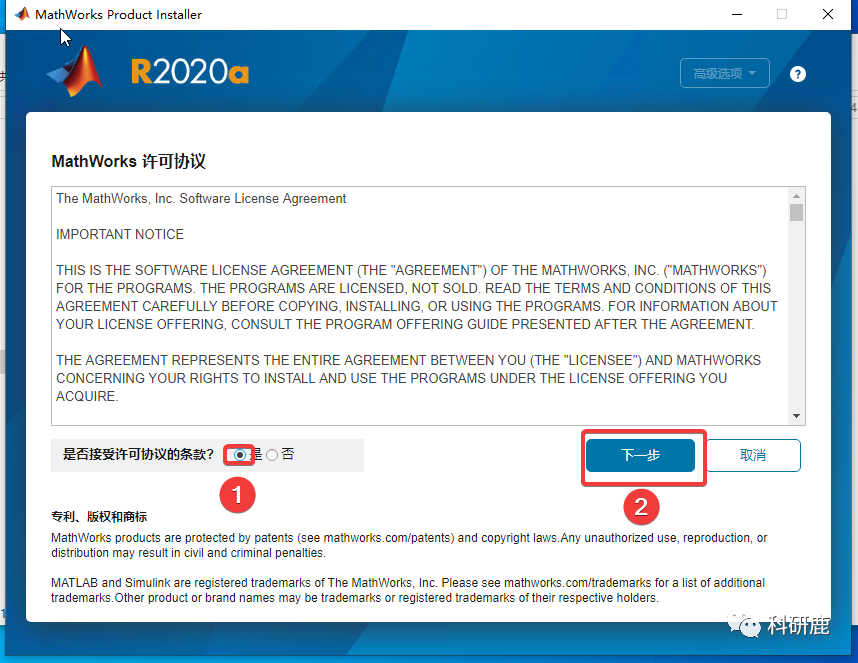Click the WeChat watermark icon

pos(744,625)
